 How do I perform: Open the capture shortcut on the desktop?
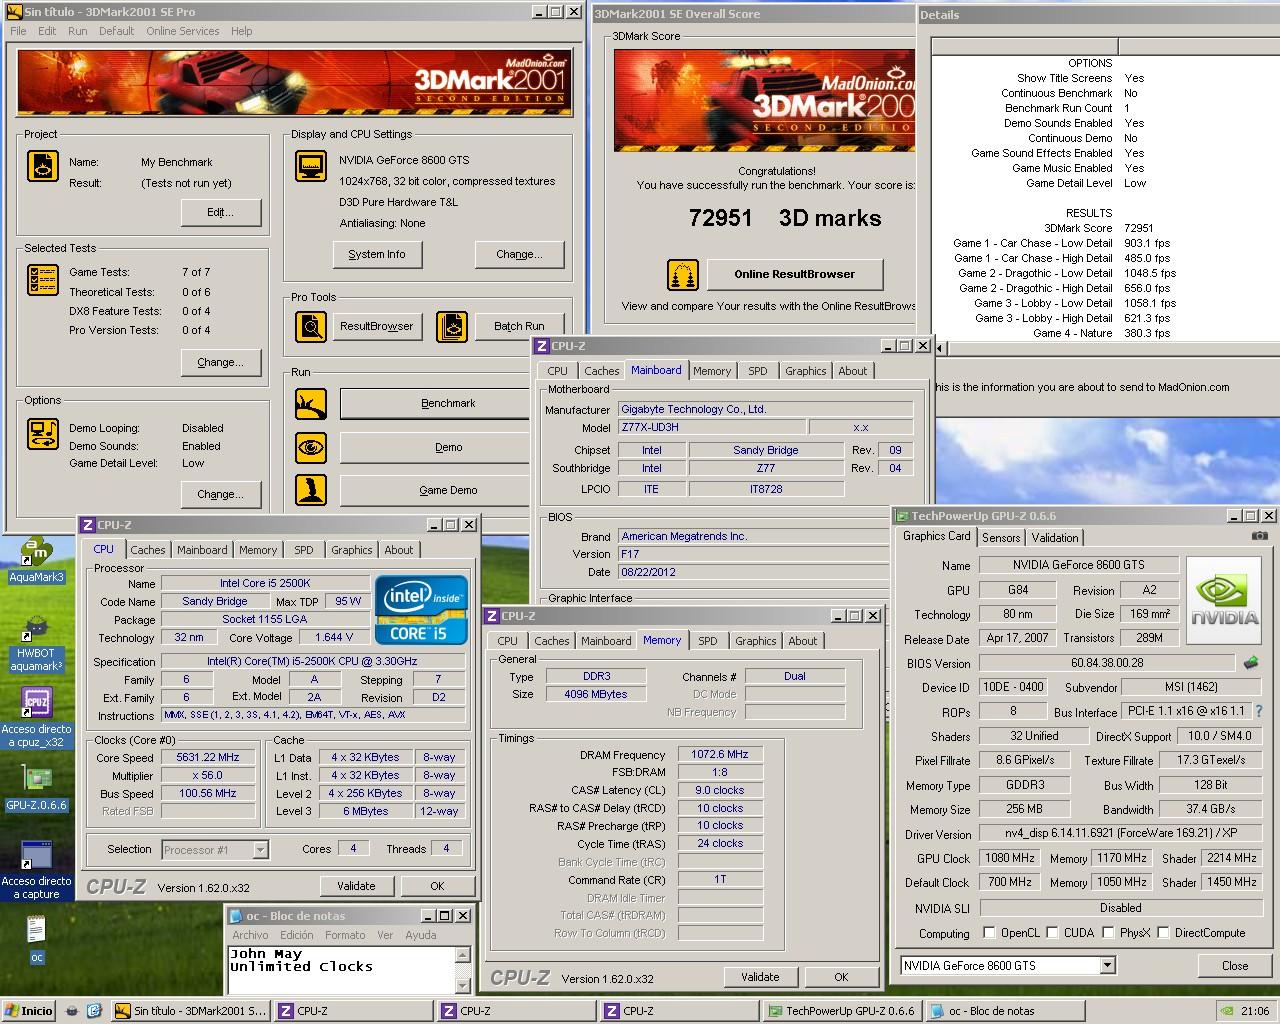pyautogui.click(x=36, y=870)
